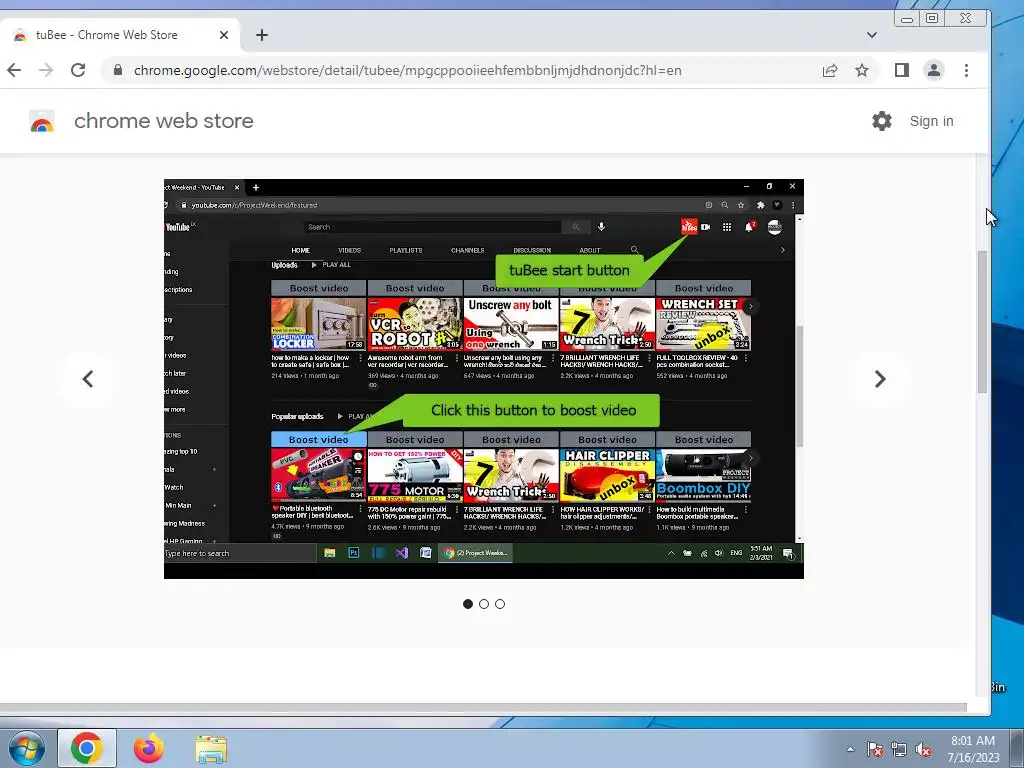
Task: Open the taskbar clock showing 8:01 AM
Action: tap(973, 749)
